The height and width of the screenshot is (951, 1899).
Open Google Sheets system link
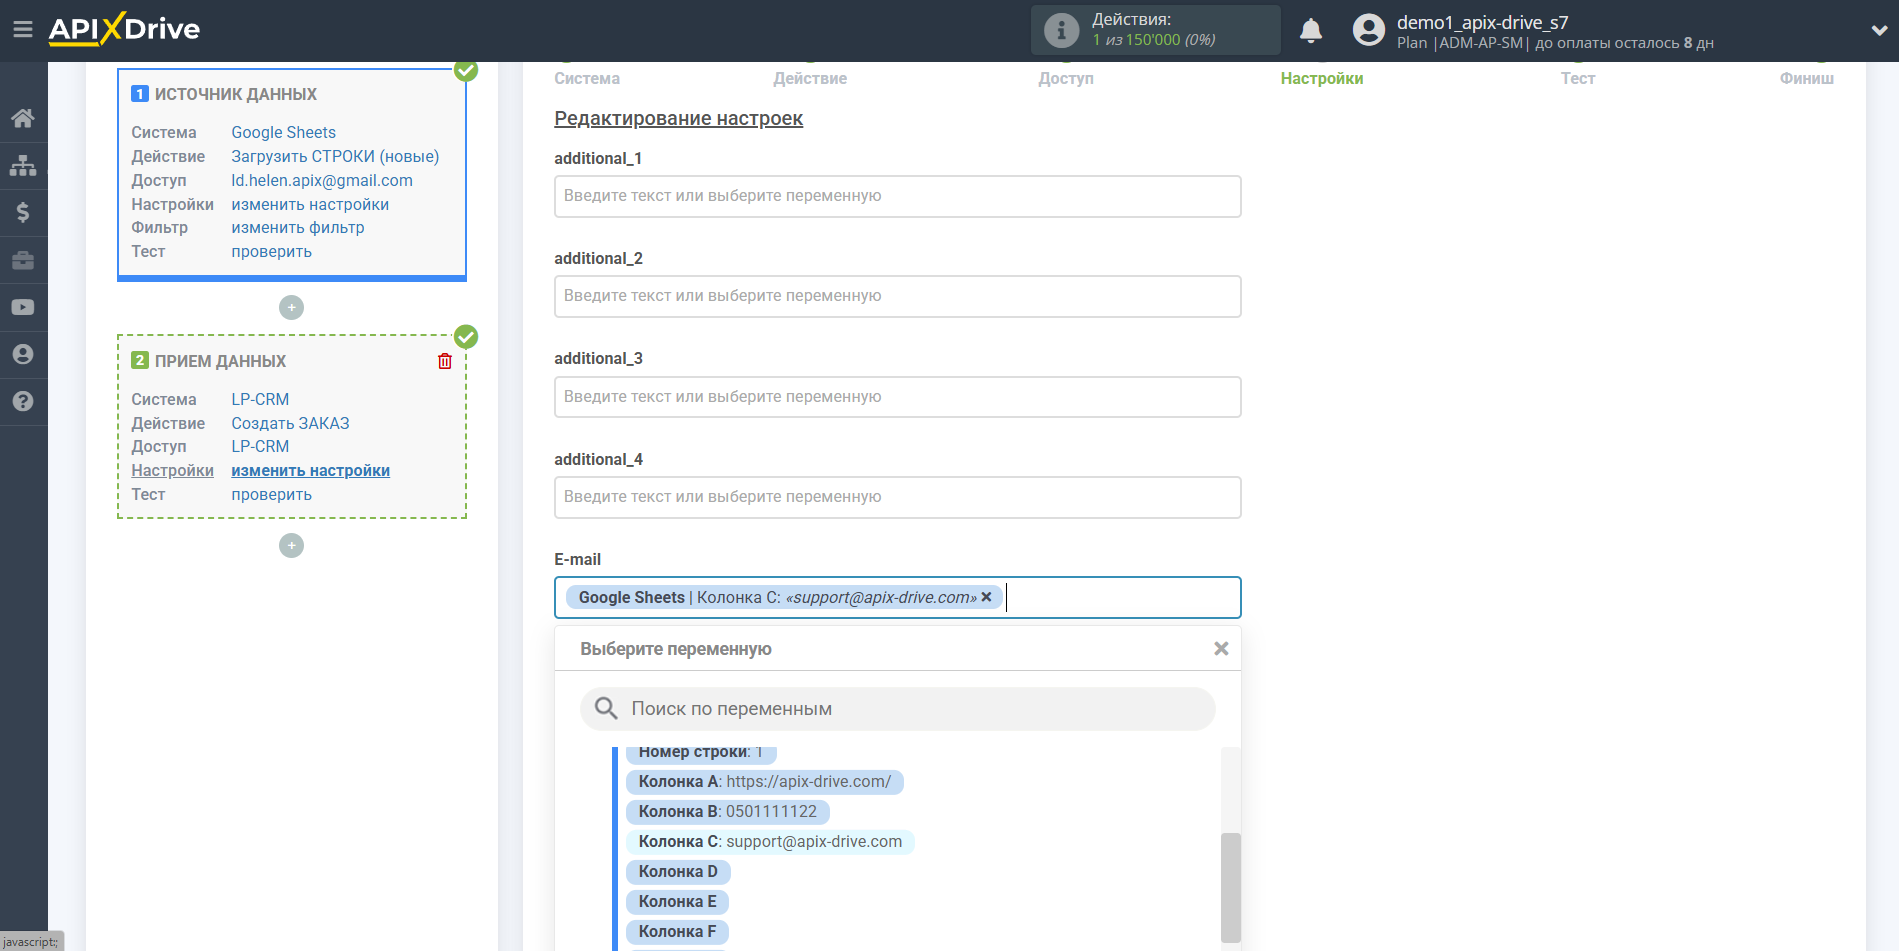(x=283, y=132)
